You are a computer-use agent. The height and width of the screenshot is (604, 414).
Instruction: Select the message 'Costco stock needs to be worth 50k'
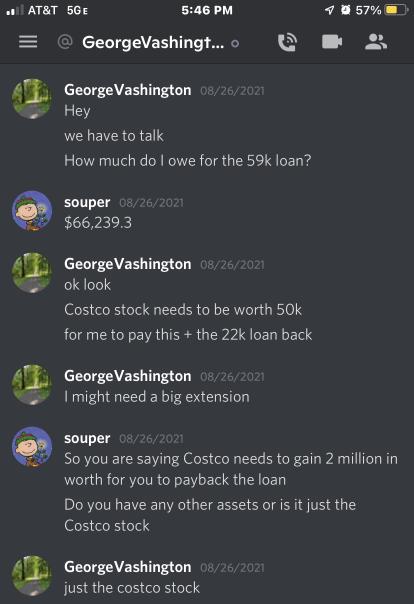click(x=183, y=310)
